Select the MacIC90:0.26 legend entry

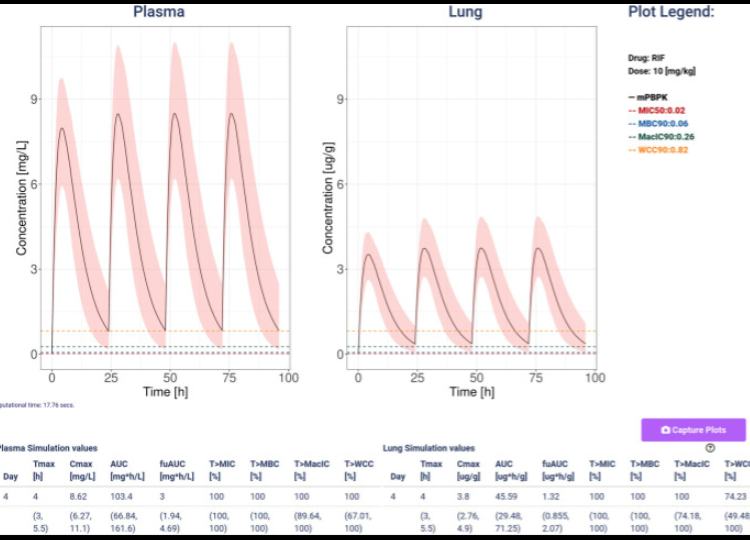pos(661,137)
